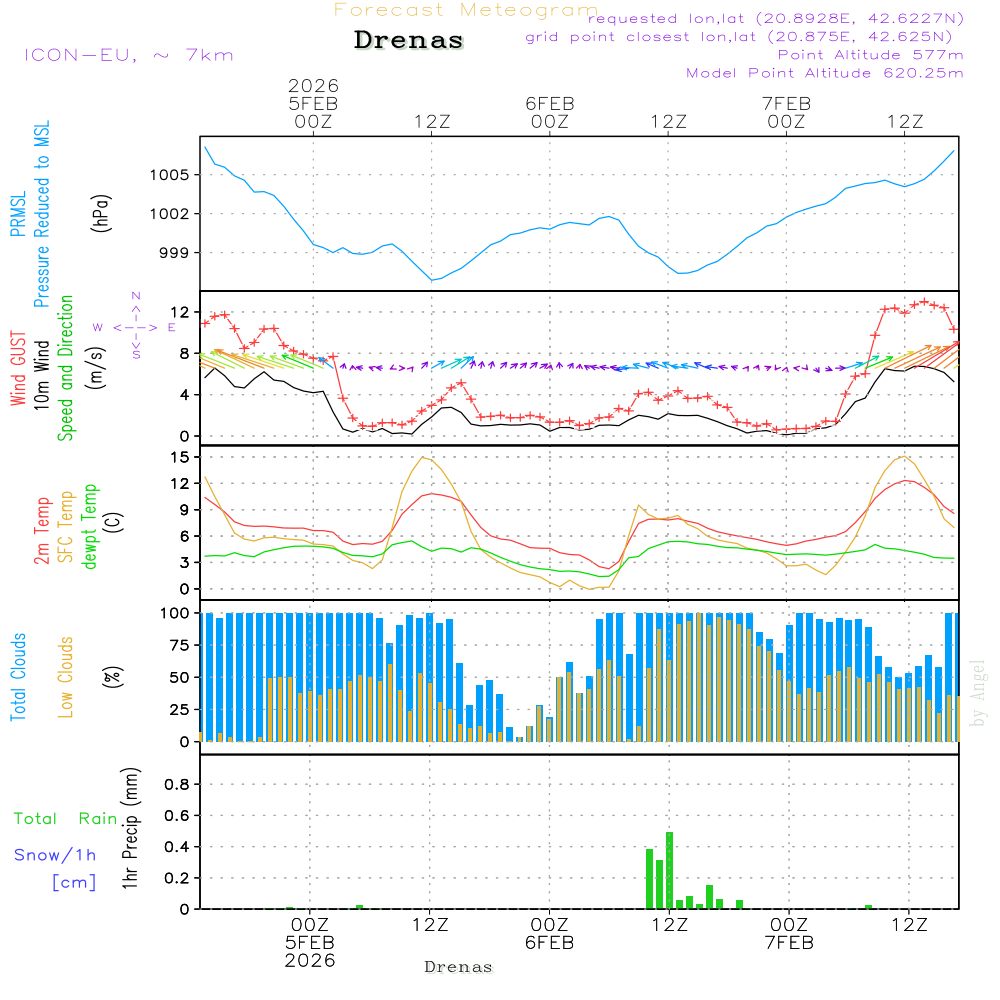Click the ICON-EU ~7km model label
The image size is (1000, 1000).
[x=128, y=55]
